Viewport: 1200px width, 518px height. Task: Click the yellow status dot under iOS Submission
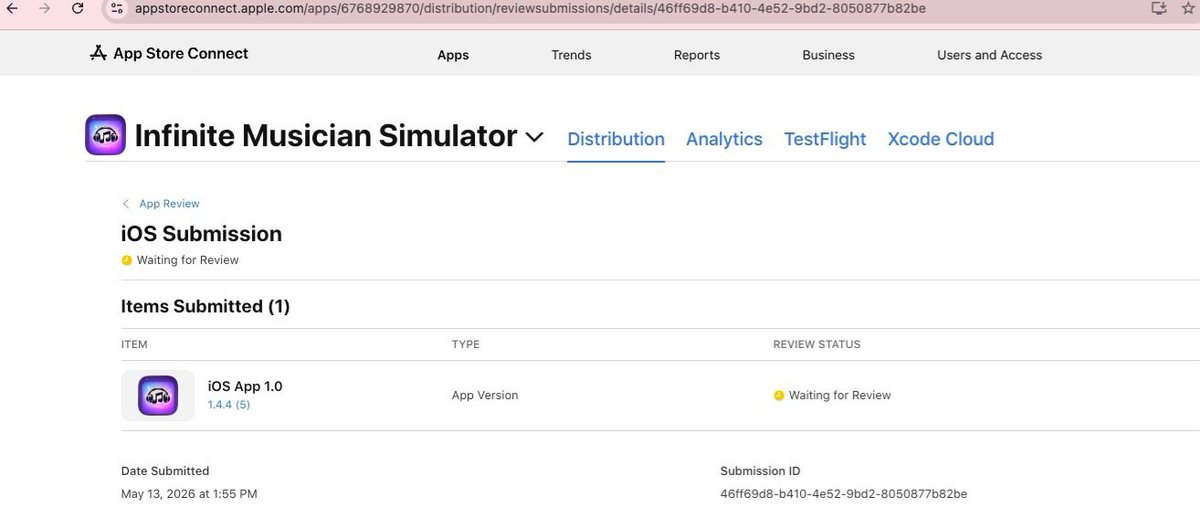pos(127,261)
